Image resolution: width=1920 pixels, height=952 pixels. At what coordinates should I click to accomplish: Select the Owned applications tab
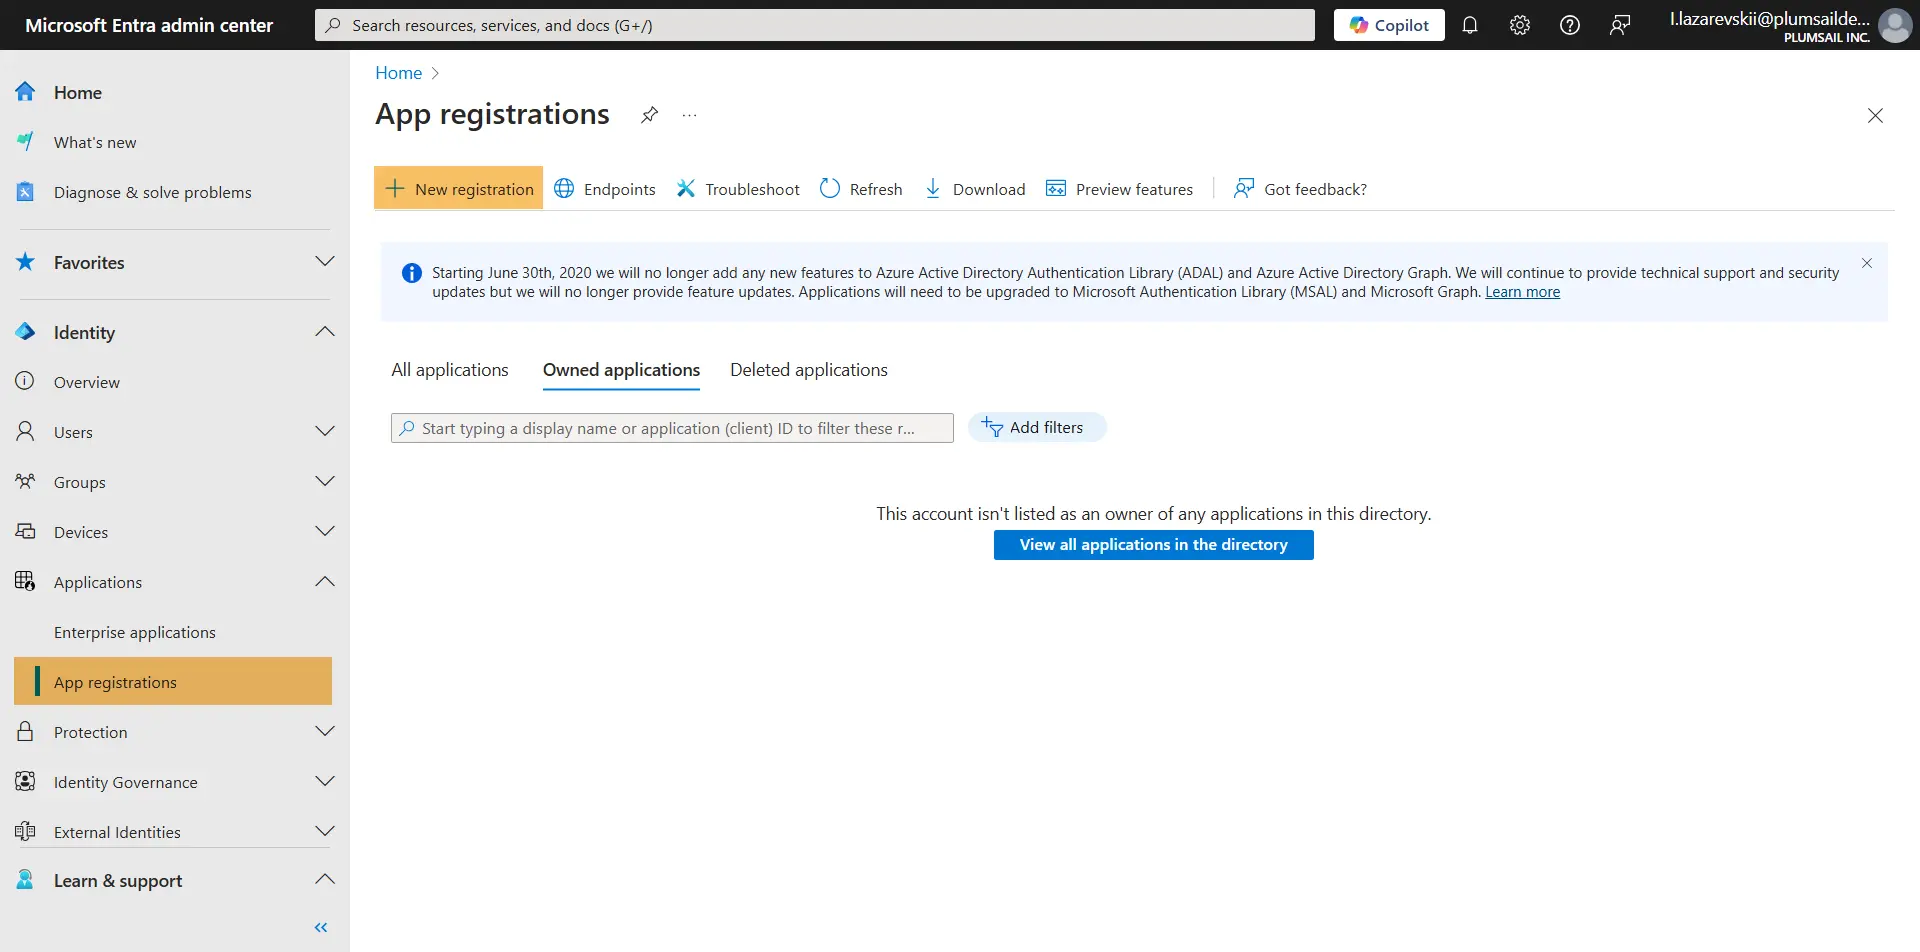[x=621, y=370]
